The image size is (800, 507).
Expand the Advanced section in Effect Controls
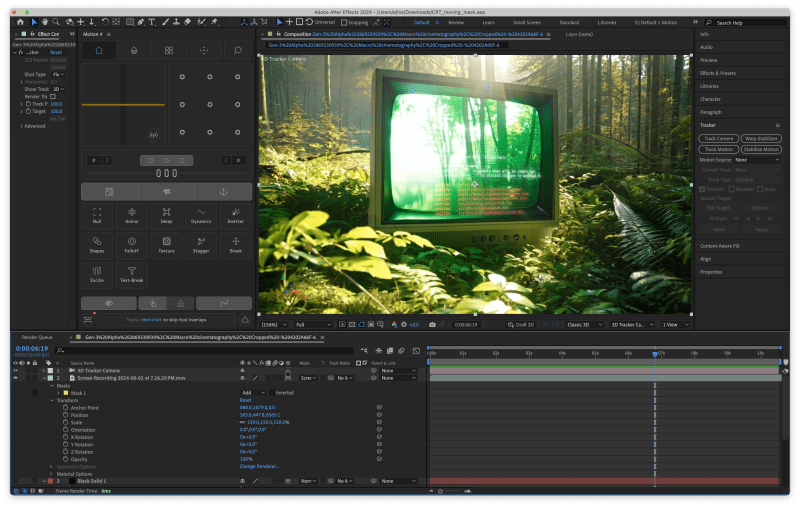[x=21, y=126]
